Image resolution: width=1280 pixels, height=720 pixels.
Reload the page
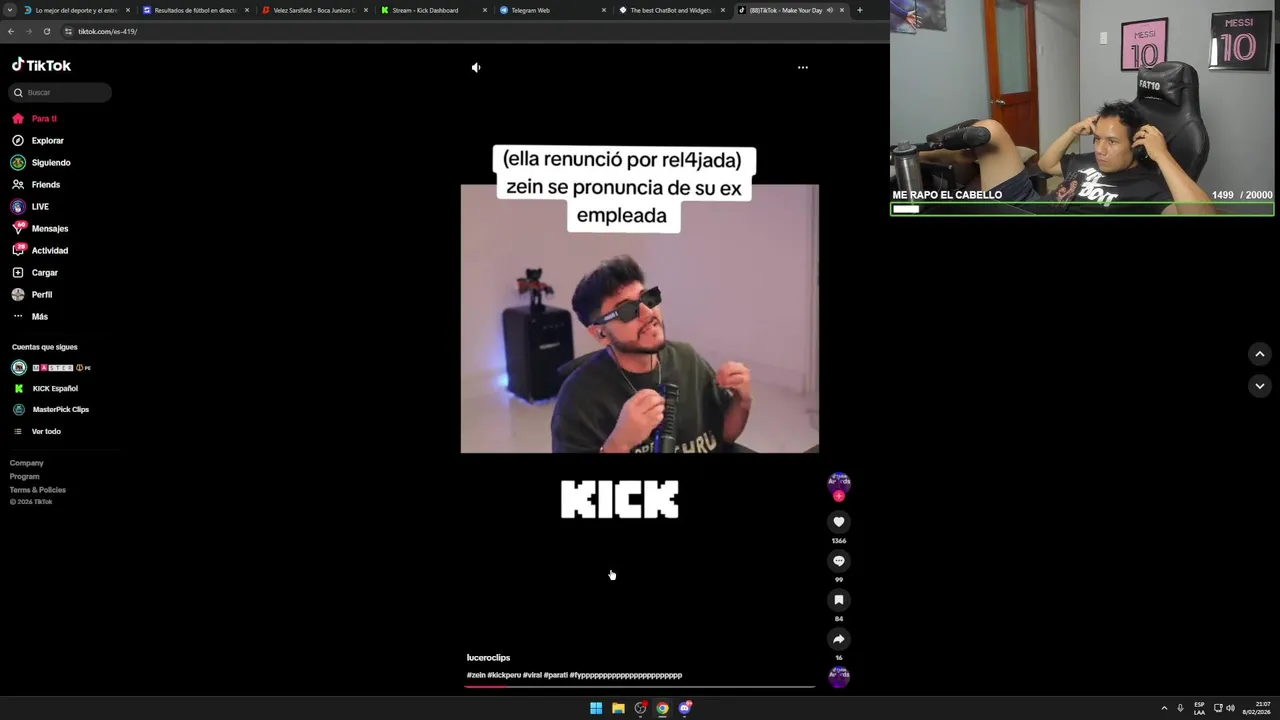coord(46,31)
